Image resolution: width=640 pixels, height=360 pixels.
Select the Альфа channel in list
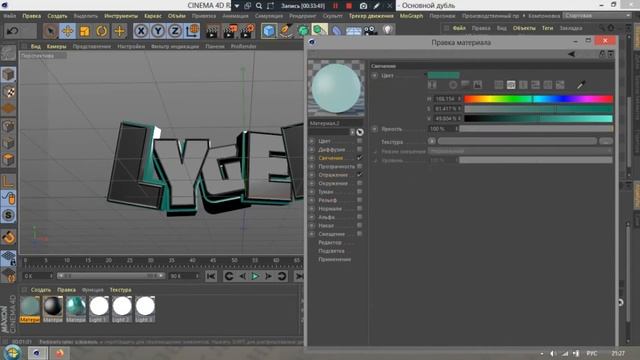tap(326, 217)
